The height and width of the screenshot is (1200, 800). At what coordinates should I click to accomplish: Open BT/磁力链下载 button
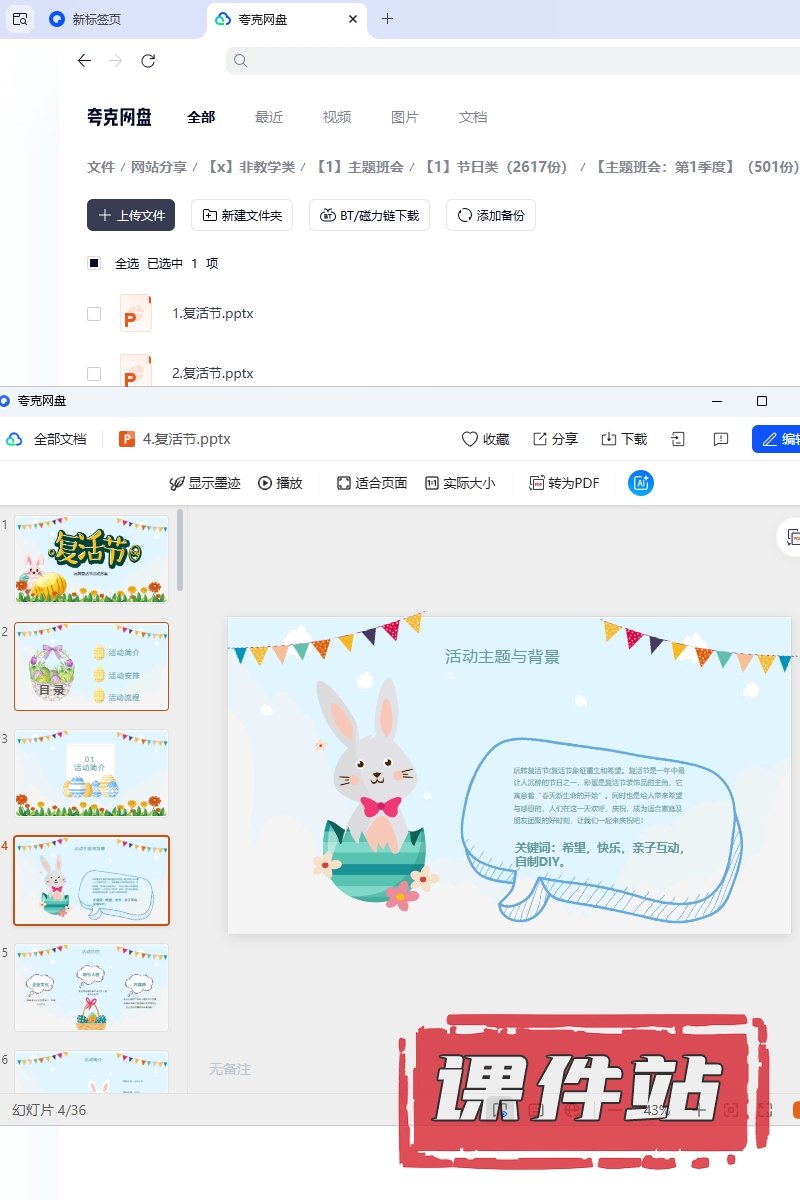(370, 215)
